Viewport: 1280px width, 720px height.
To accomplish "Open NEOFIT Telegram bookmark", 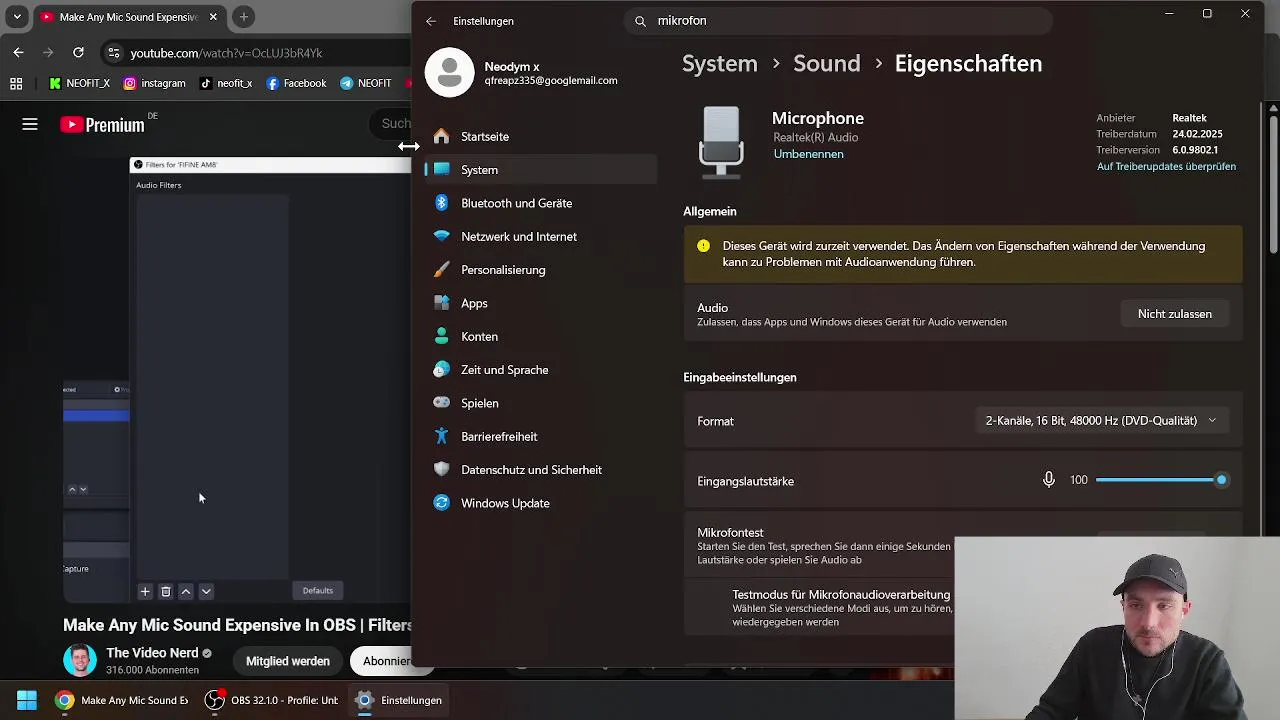I will coord(366,83).
